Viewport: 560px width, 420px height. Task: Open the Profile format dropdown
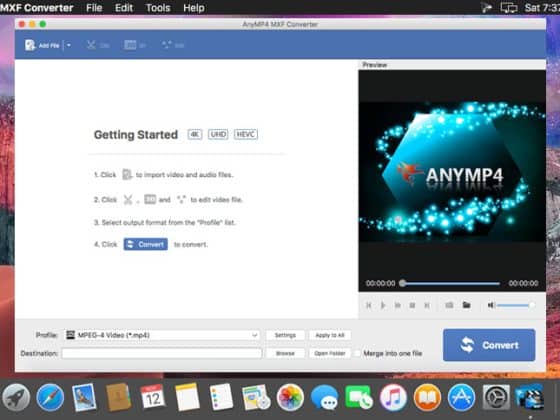click(x=162, y=335)
